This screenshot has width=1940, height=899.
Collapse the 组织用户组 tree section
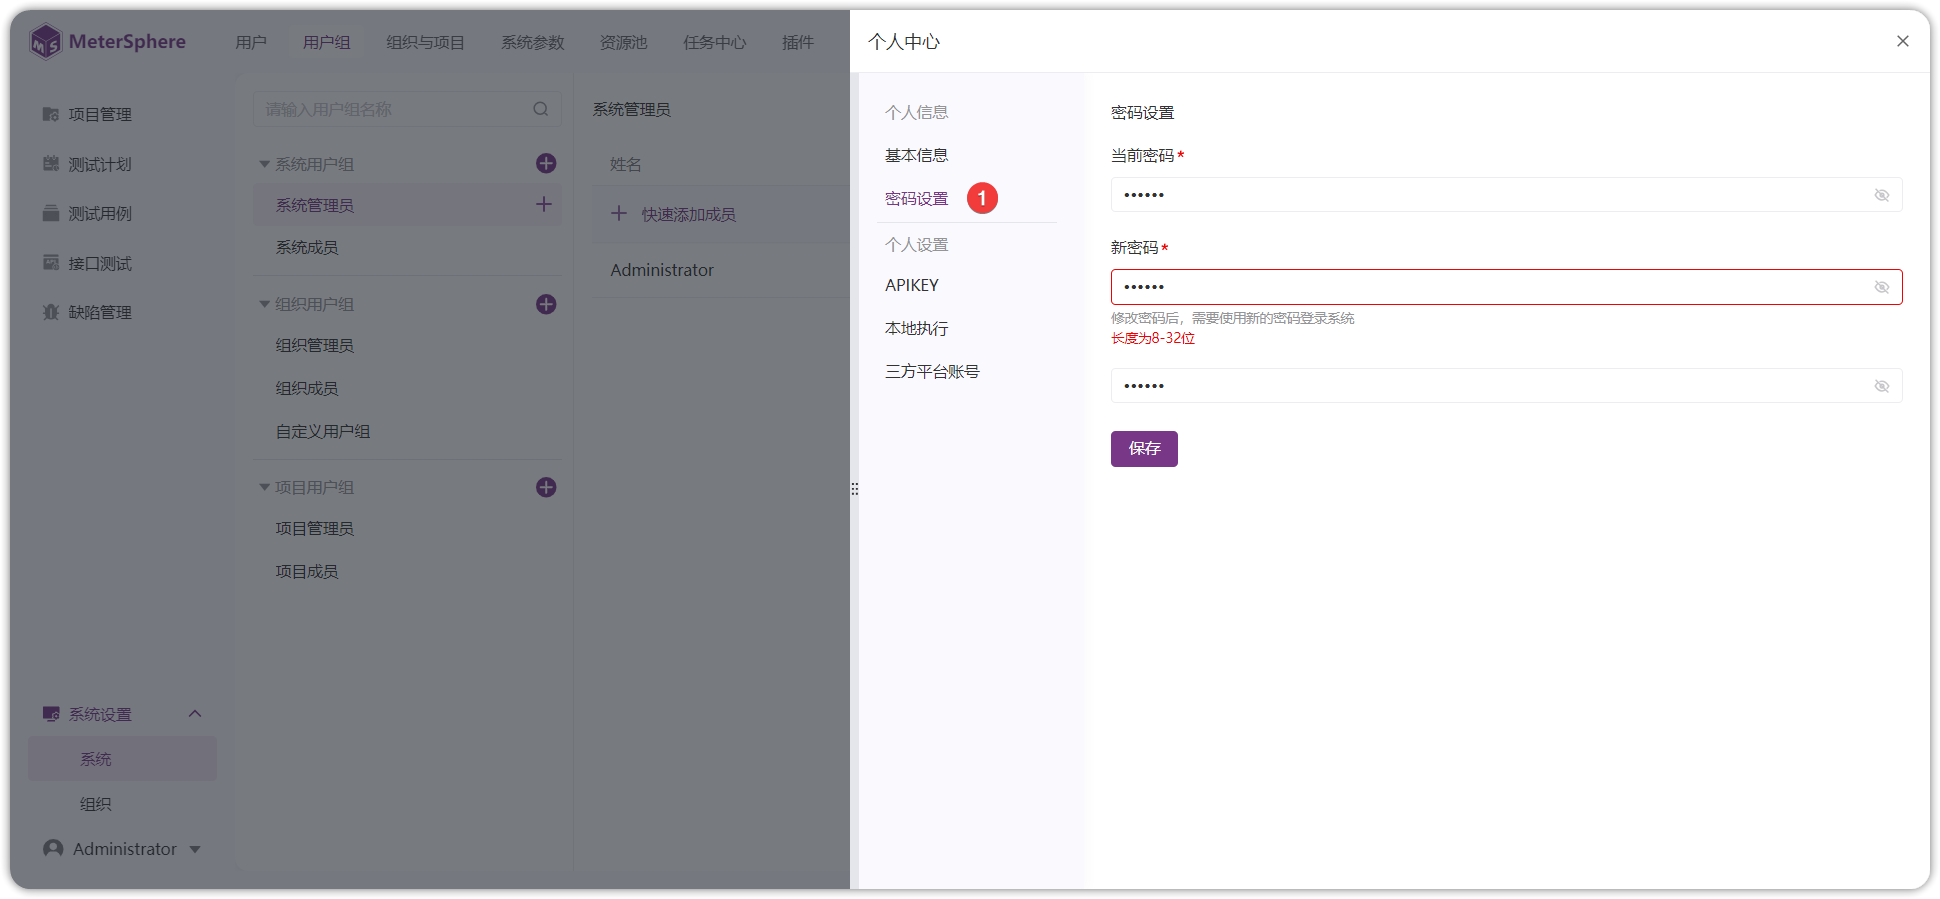tap(265, 304)
